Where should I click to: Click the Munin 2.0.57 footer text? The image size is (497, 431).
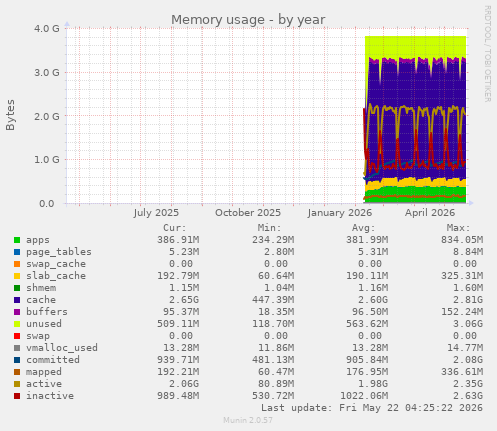tap(248, 420)
